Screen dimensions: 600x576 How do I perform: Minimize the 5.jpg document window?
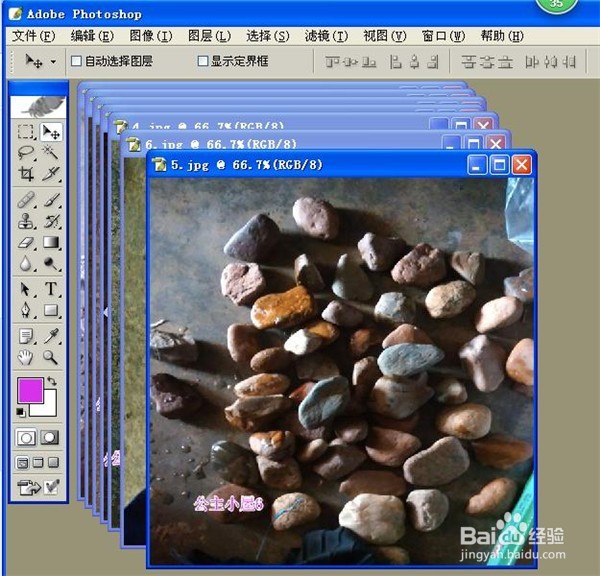click(x=477, y=165)
